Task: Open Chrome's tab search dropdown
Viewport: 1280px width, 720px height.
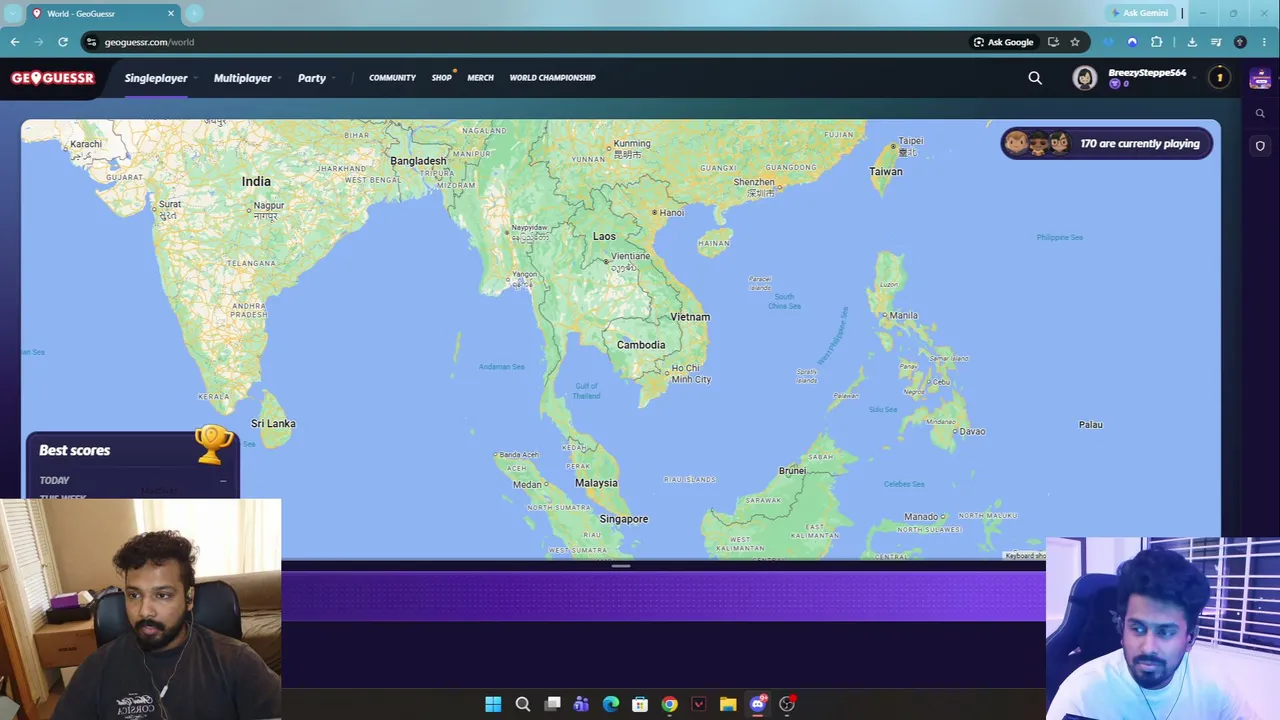Action: (14, 13)
